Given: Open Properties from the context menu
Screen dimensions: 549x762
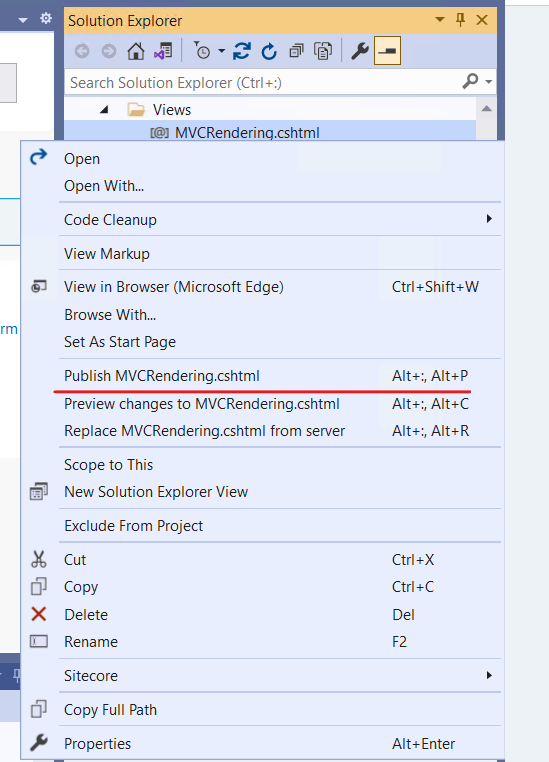Looking at the screenshot, I should click(x=262, y=744).
